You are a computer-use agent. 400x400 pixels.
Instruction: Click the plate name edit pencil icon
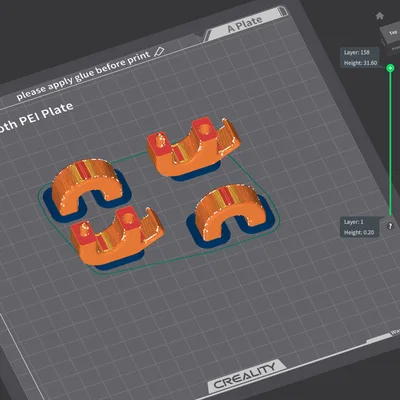pos(159,52)
